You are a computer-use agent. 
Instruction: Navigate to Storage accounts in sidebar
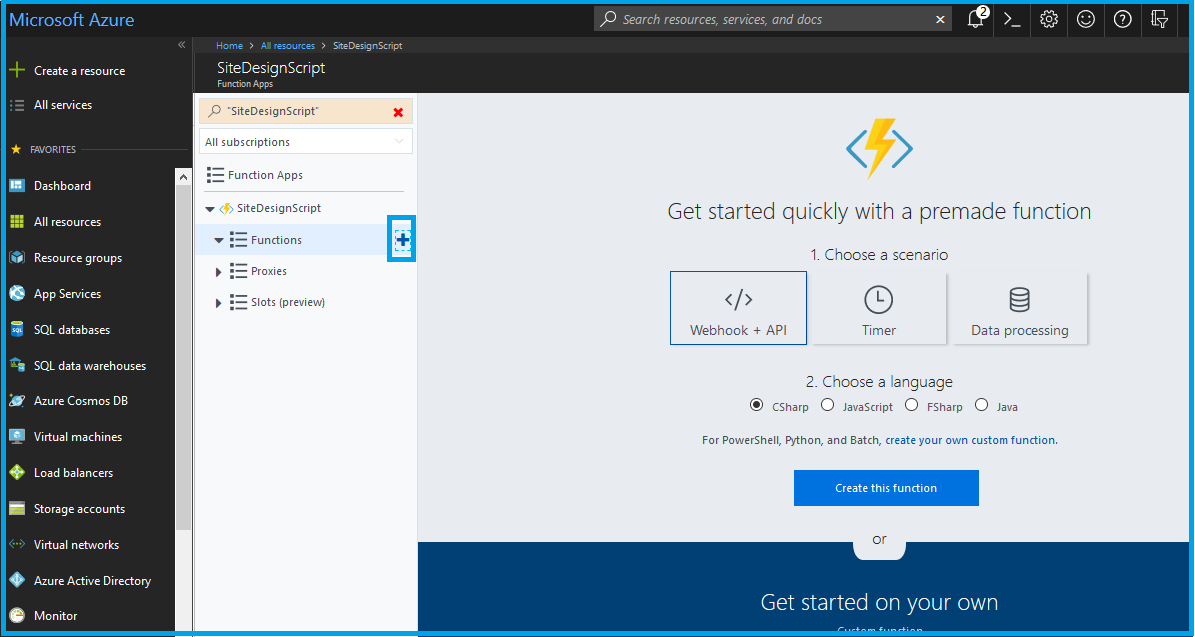[x=79, y=509]
